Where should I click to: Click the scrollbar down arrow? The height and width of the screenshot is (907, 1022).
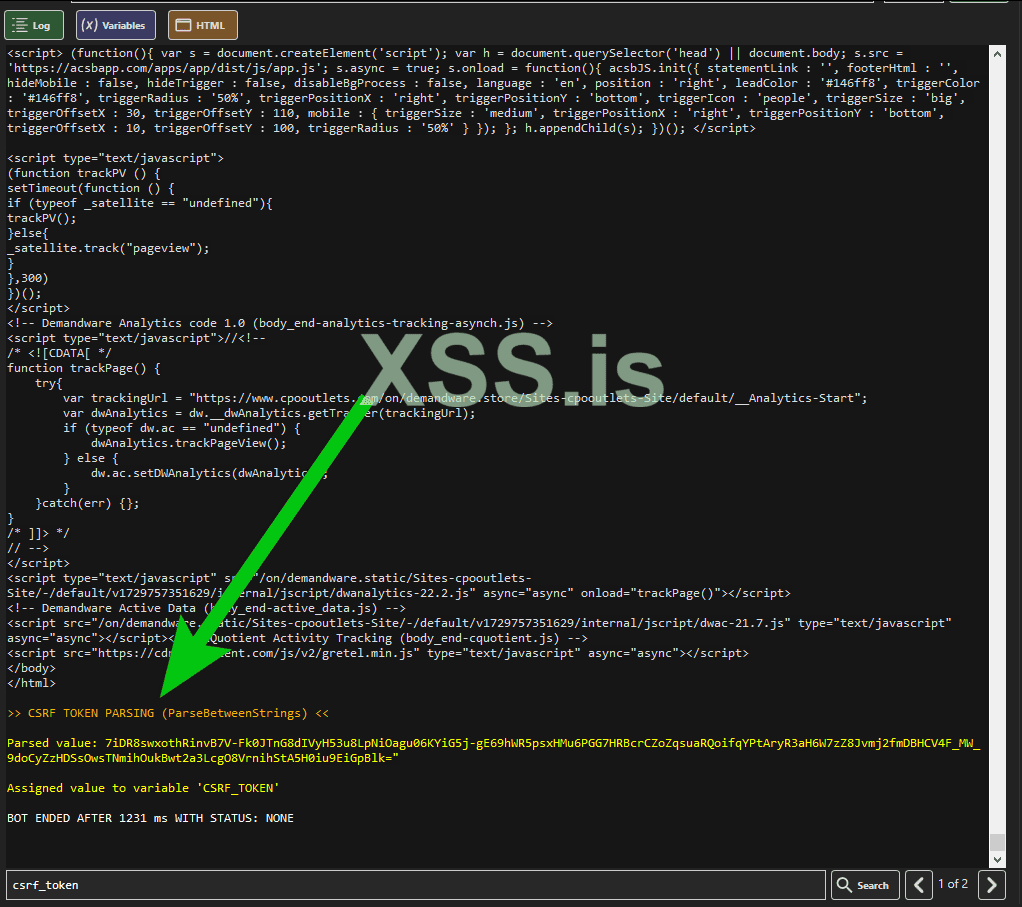tap(997, 859)
